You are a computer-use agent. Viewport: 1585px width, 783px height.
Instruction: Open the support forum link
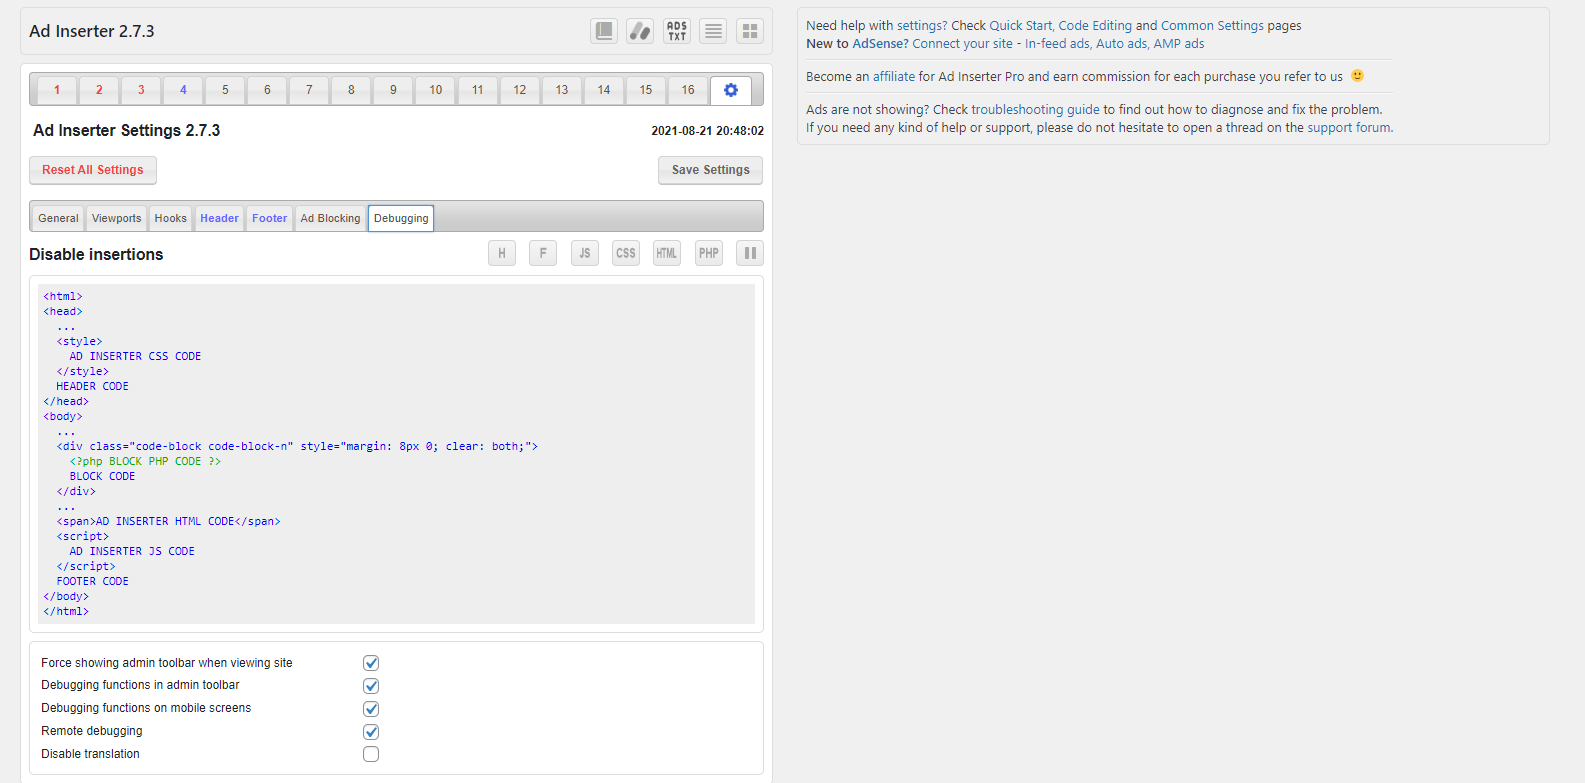1349,128
